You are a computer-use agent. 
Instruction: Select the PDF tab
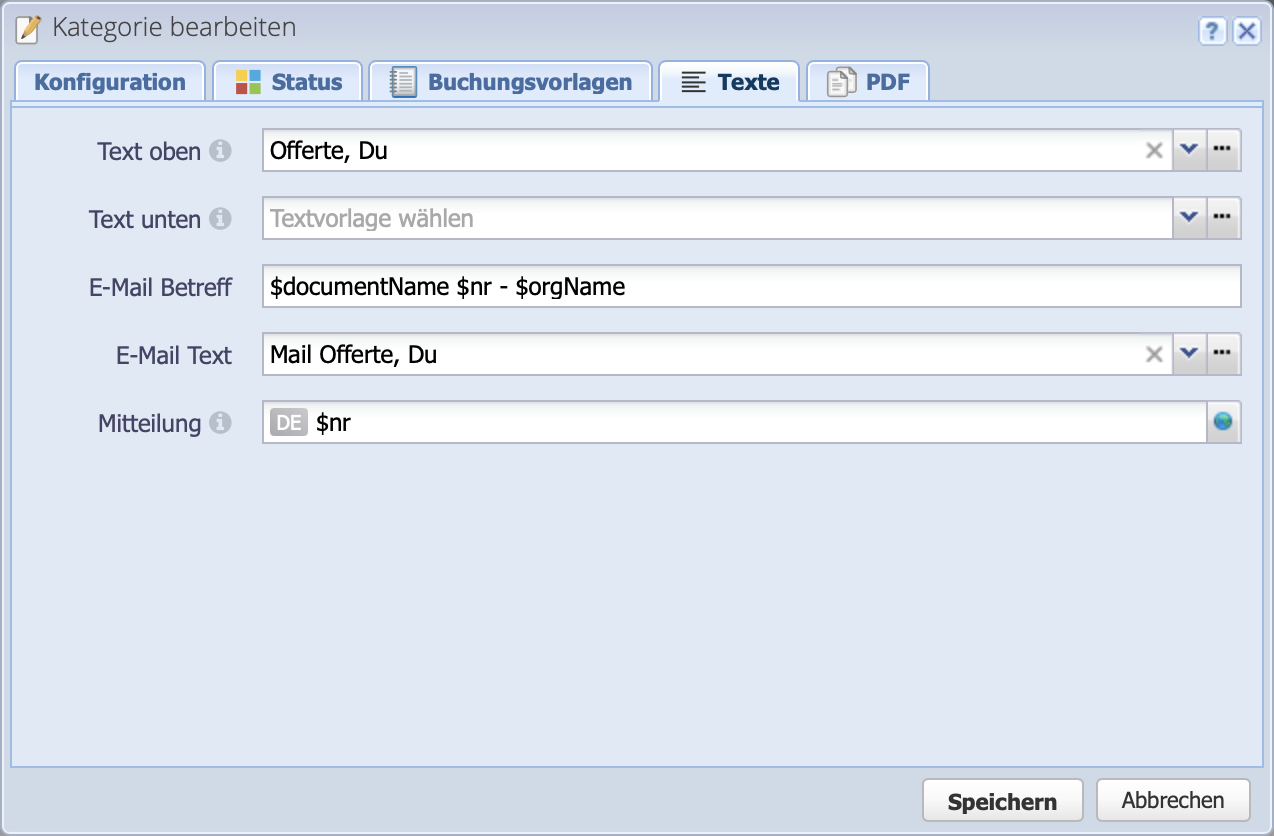[x=868, y=82]
